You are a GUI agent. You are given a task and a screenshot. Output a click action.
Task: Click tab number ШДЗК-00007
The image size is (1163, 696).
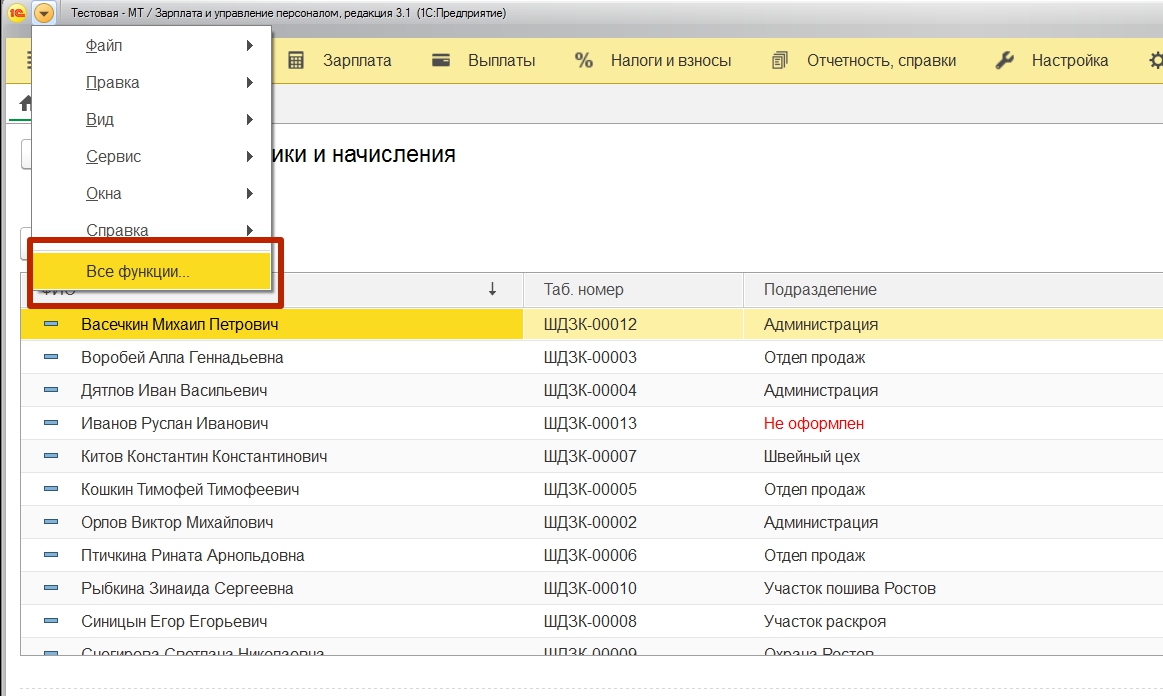click(x=590, y=456)
